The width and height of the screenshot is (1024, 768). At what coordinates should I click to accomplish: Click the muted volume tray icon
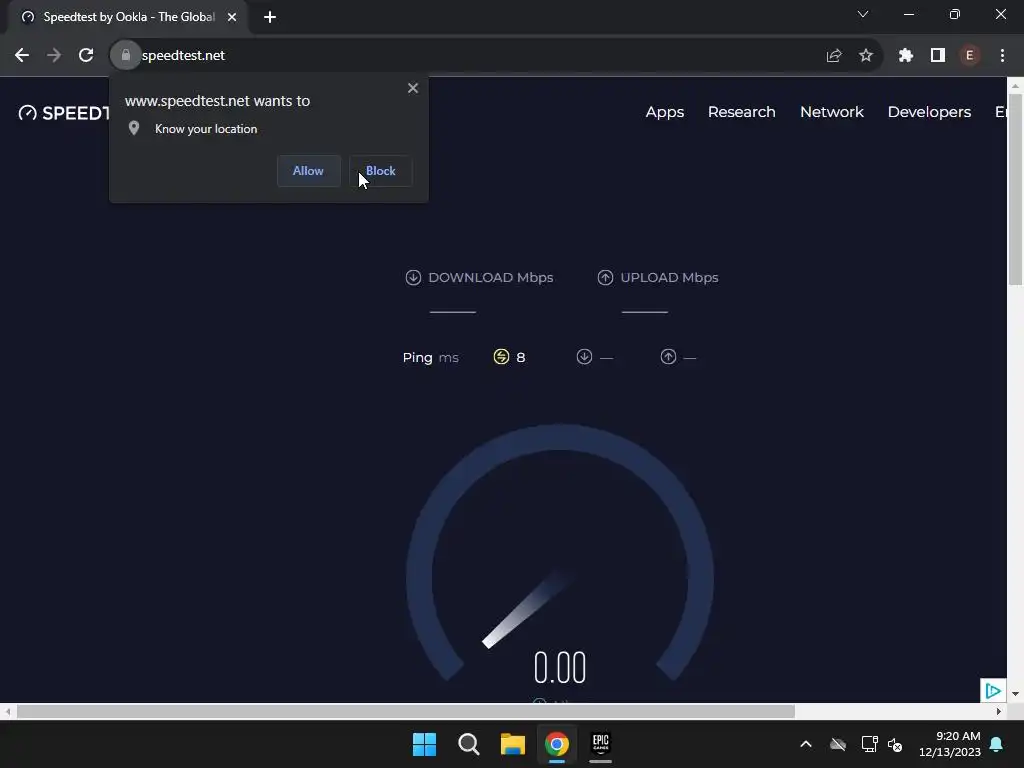click(895, 744)
